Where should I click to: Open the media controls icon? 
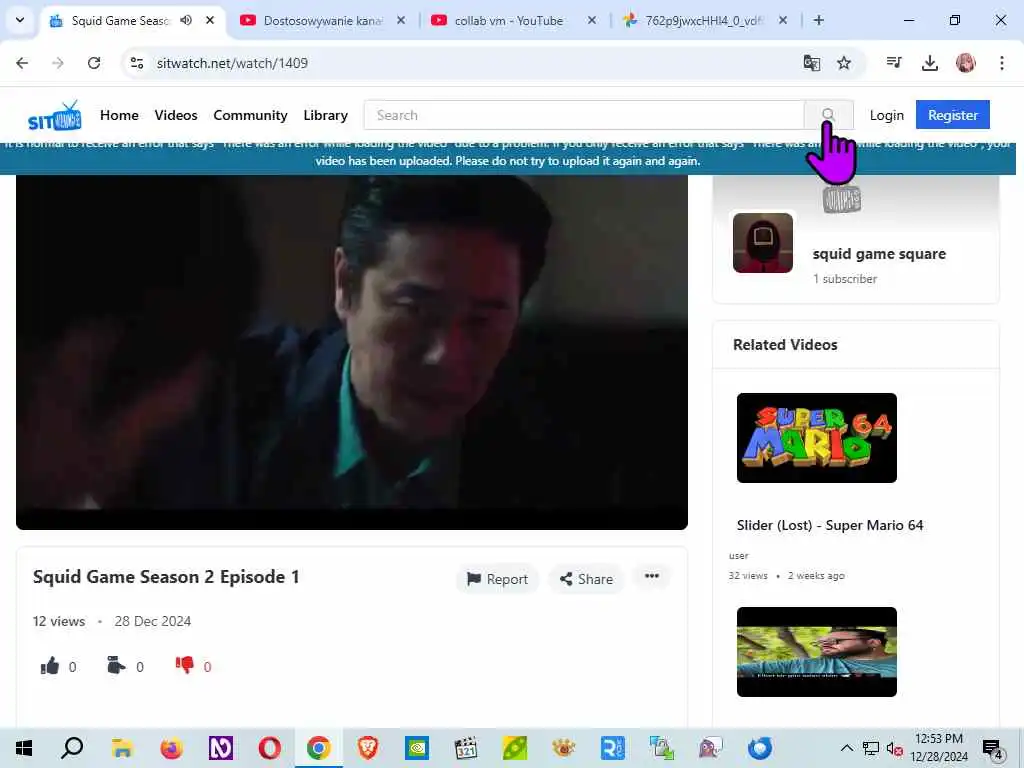click(x=894, y=63)
